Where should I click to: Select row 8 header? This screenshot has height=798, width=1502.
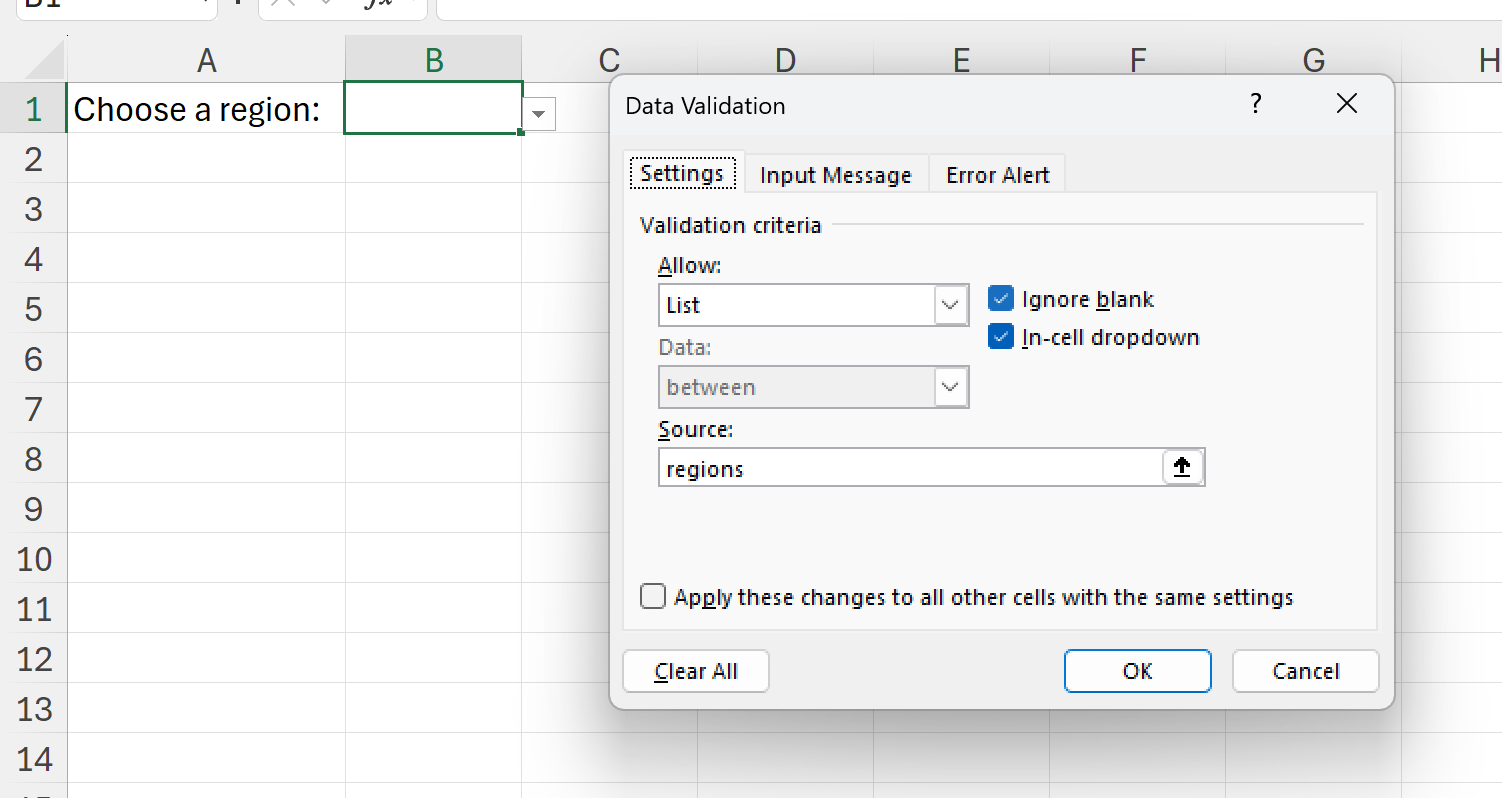(34, 459)
